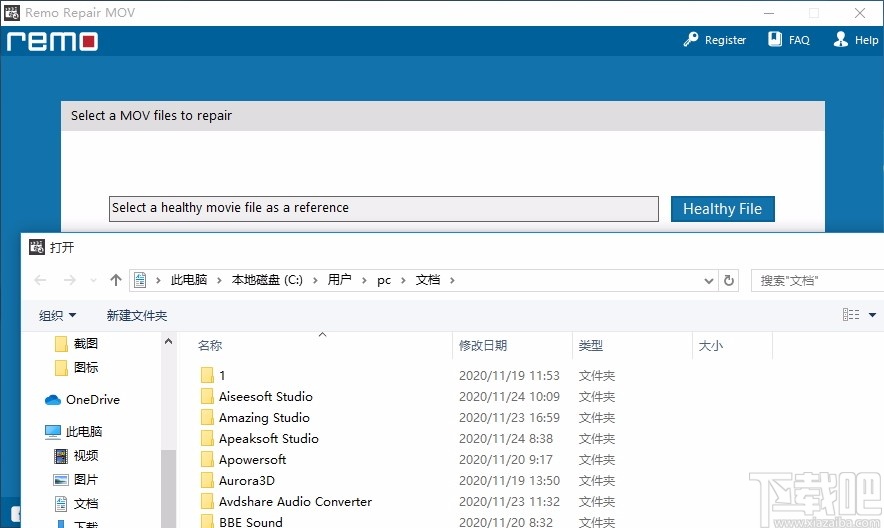884x528 pixels.
Task: Expand chevron after 文档 breadcrumb
Action: 452,280
